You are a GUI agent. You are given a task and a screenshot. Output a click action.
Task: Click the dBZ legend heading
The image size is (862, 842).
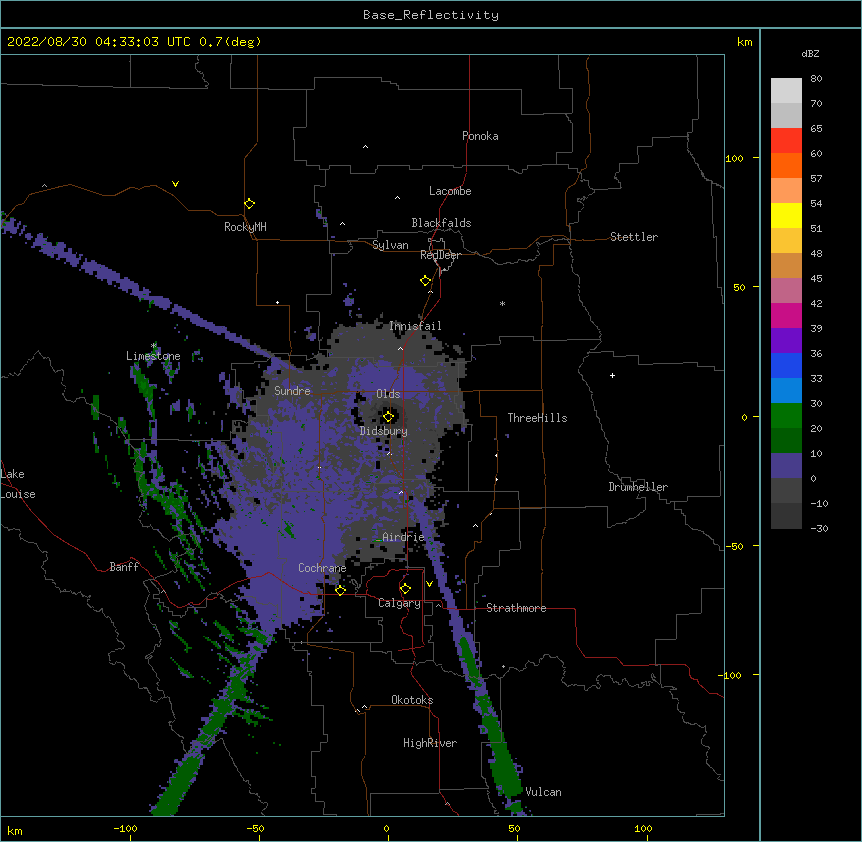click(810, 53)
